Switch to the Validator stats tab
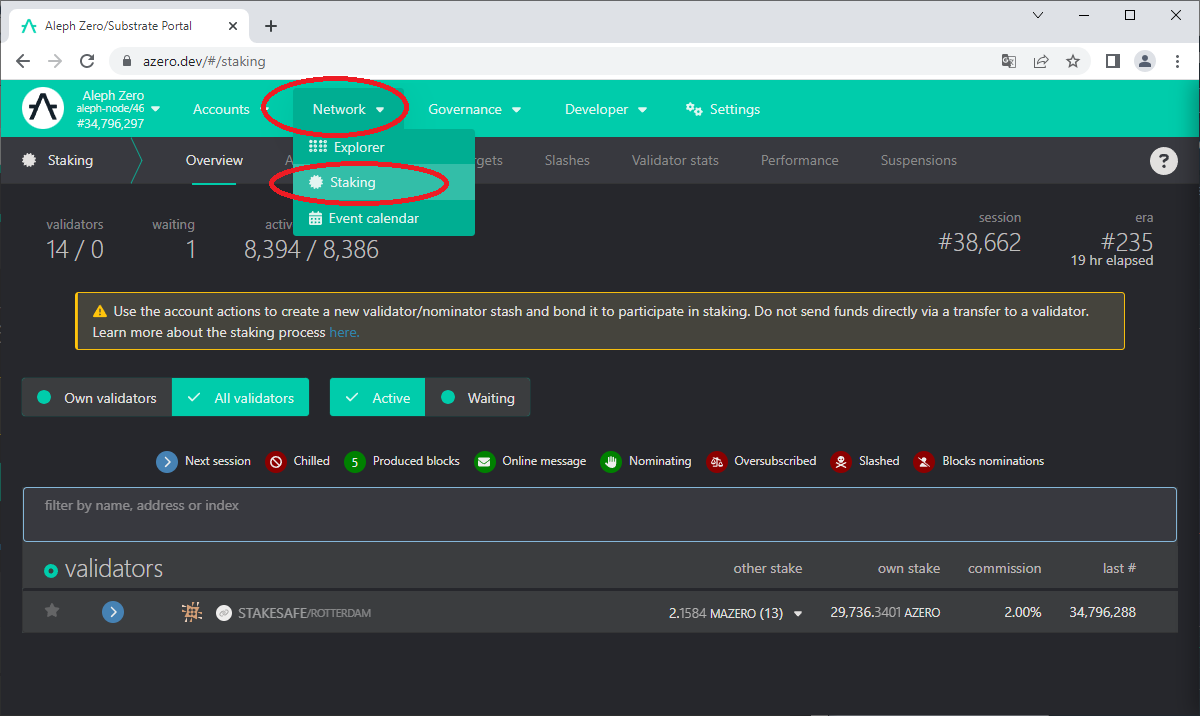 click(x=675, y=160)
